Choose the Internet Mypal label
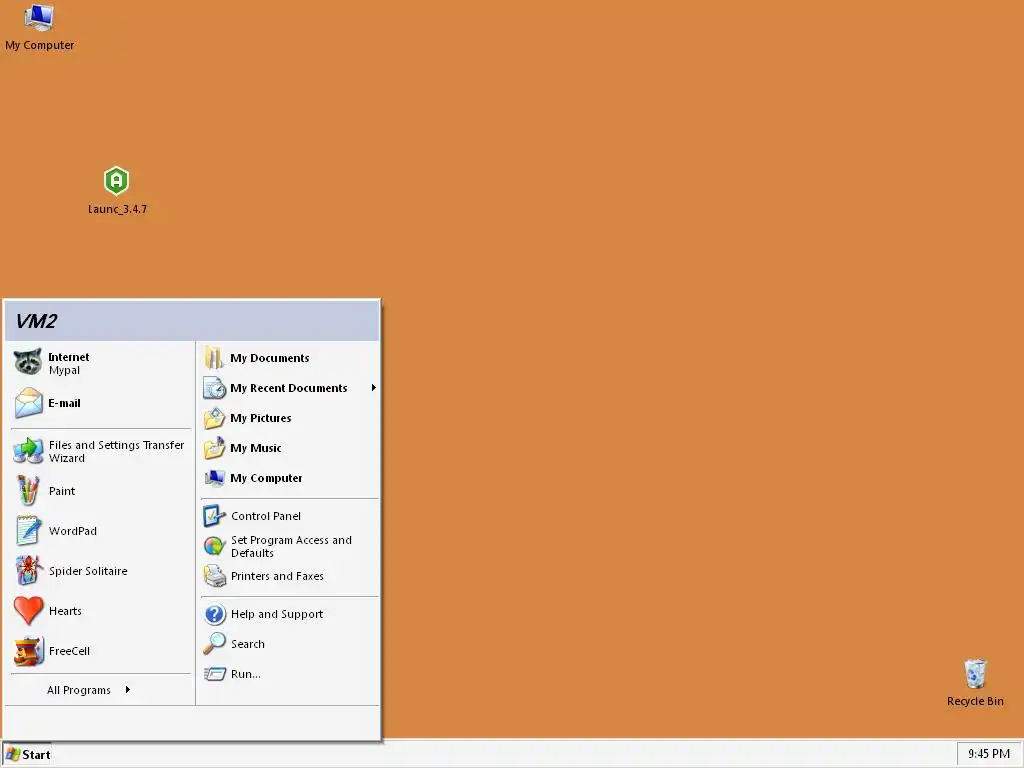Viewport: 1024px width, 768px height. click(69, 363)
